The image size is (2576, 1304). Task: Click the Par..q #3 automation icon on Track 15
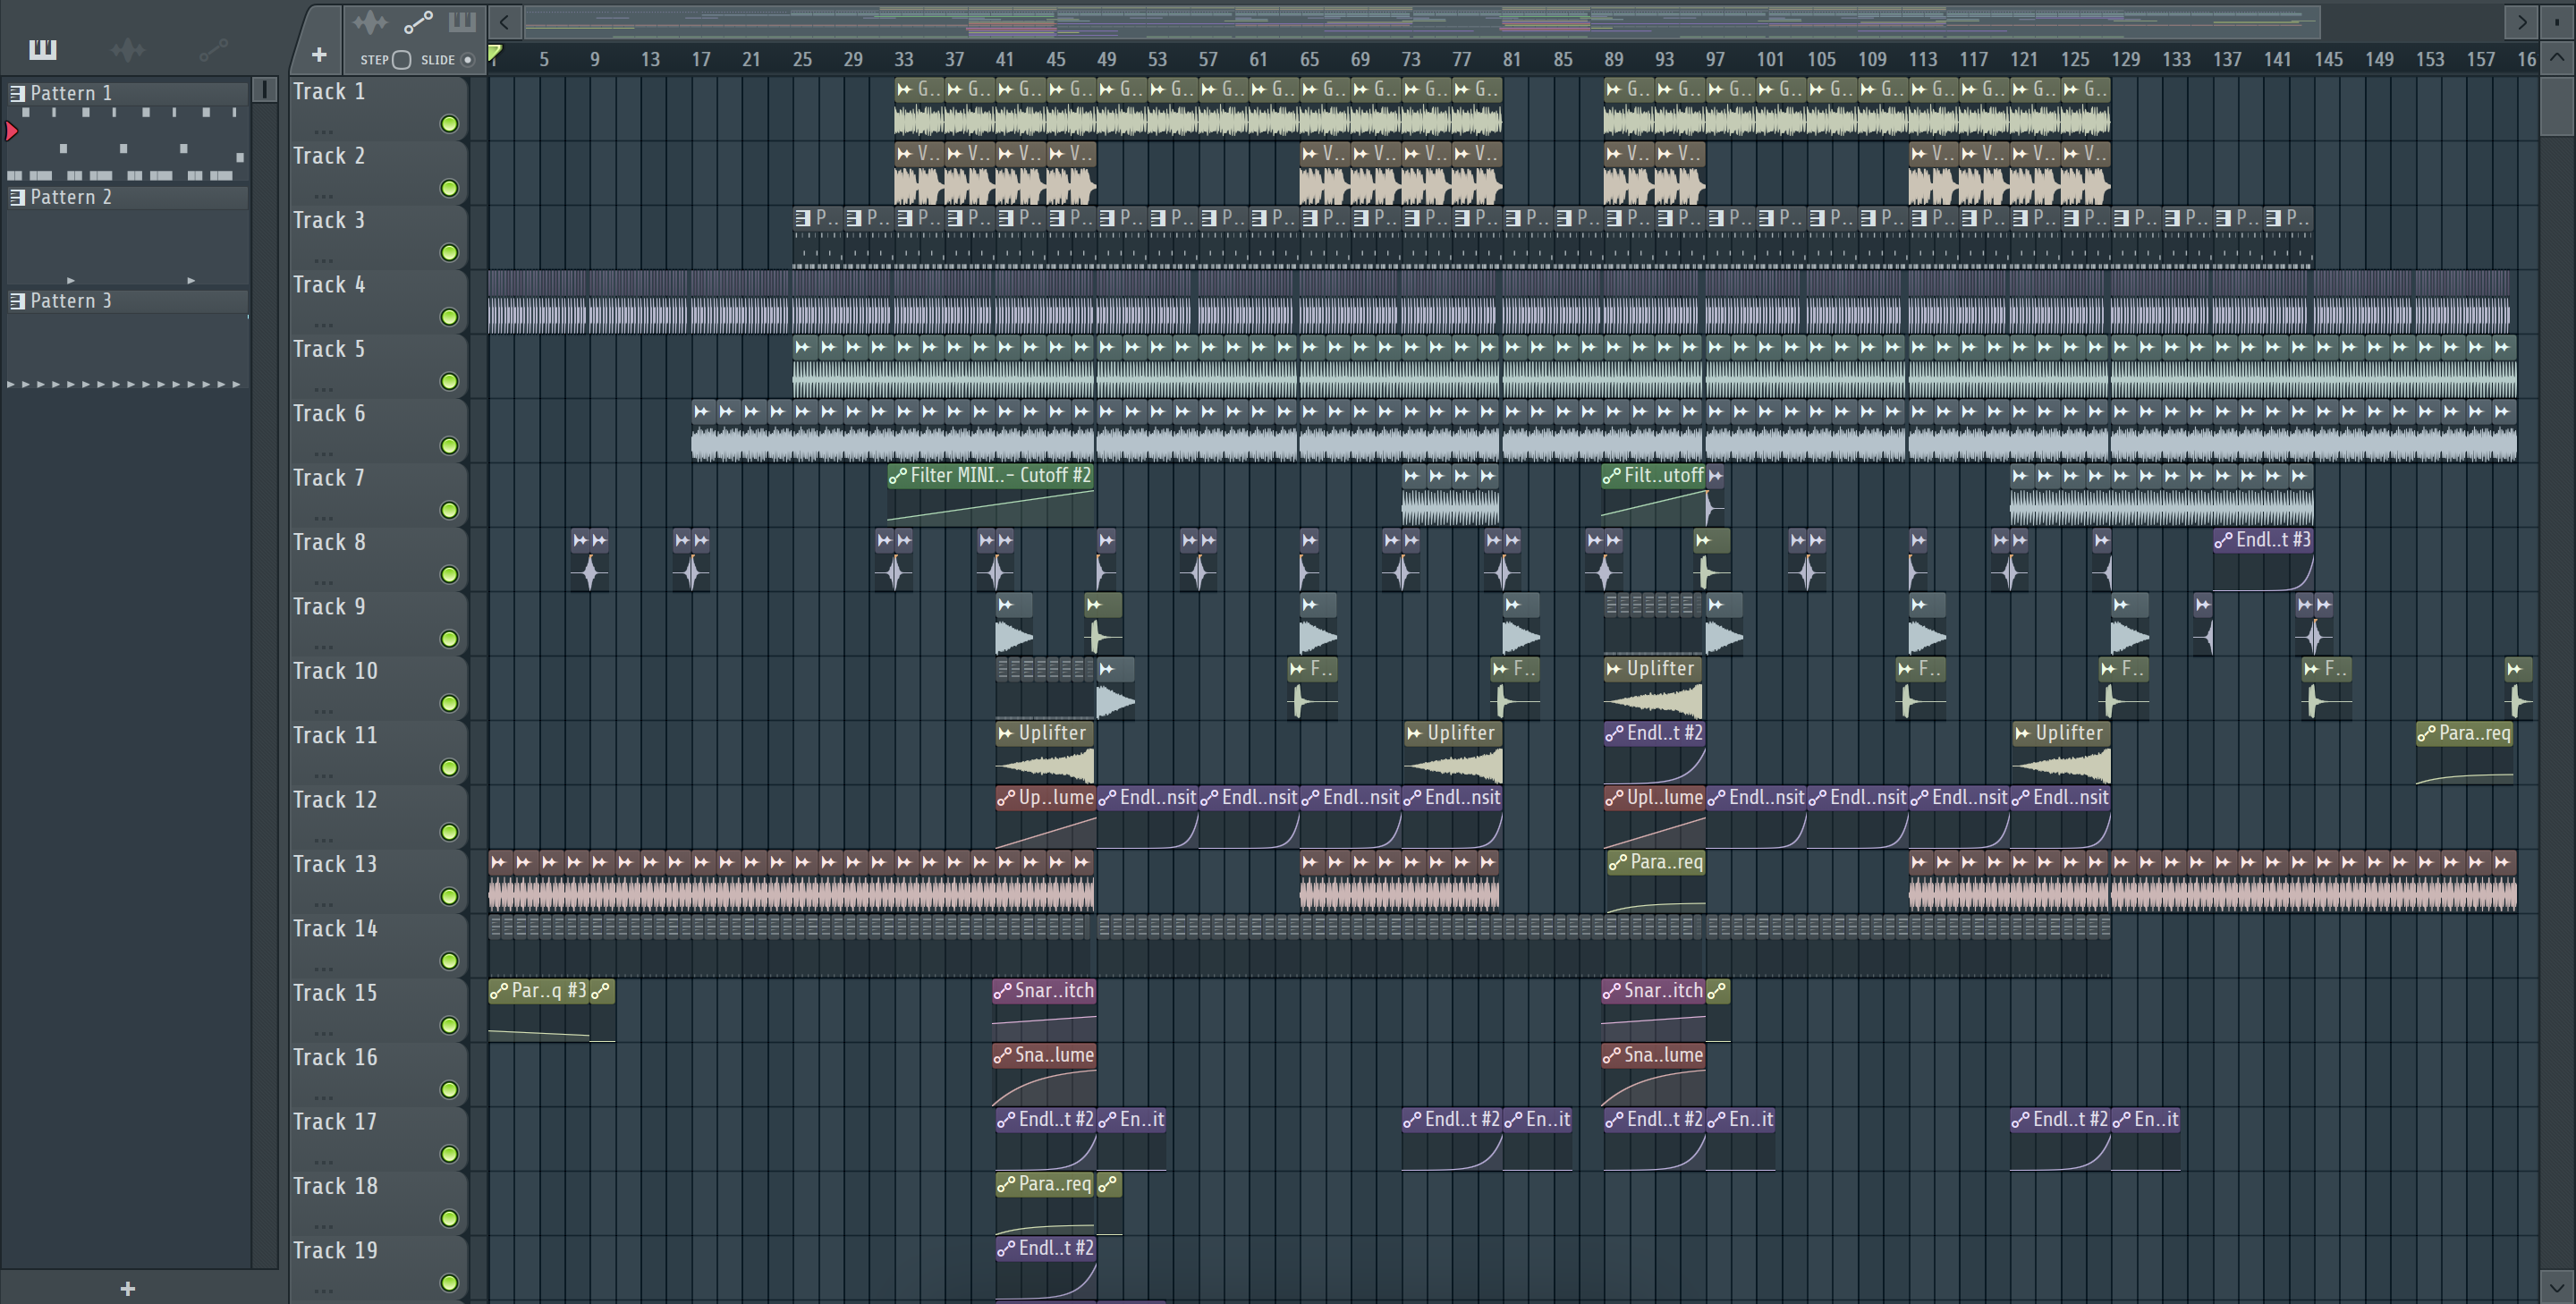(498, 991)
